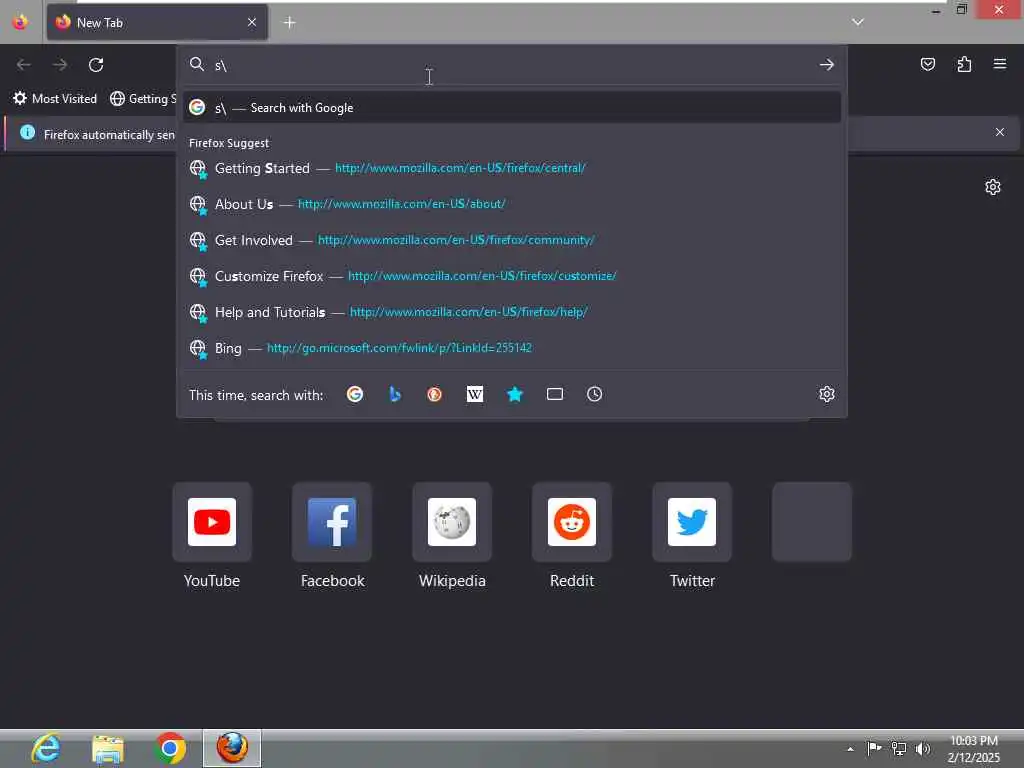Choose Bing suggestion row
The height and width of the screenshot is (768, 1024).
pyautogui.click(x=511, y=348)
